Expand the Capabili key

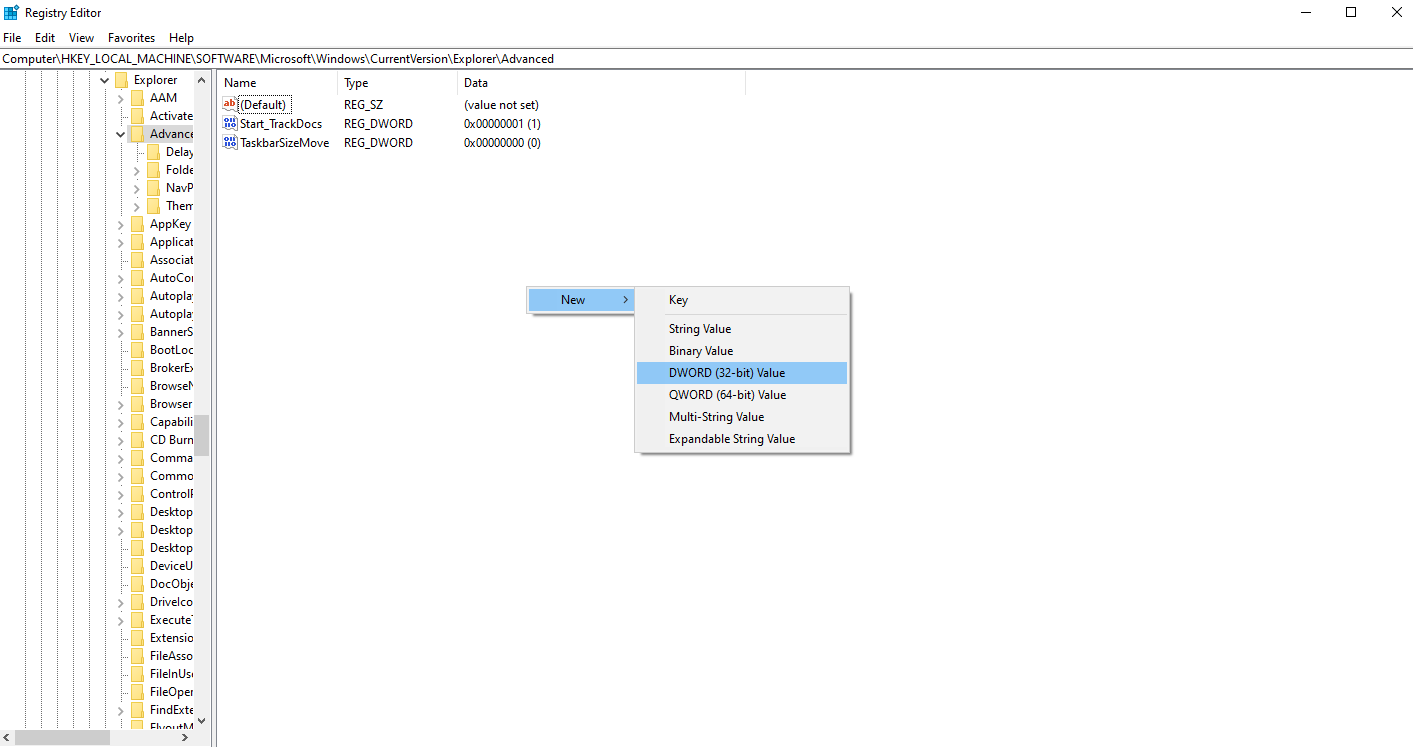(x=121, y=422)
